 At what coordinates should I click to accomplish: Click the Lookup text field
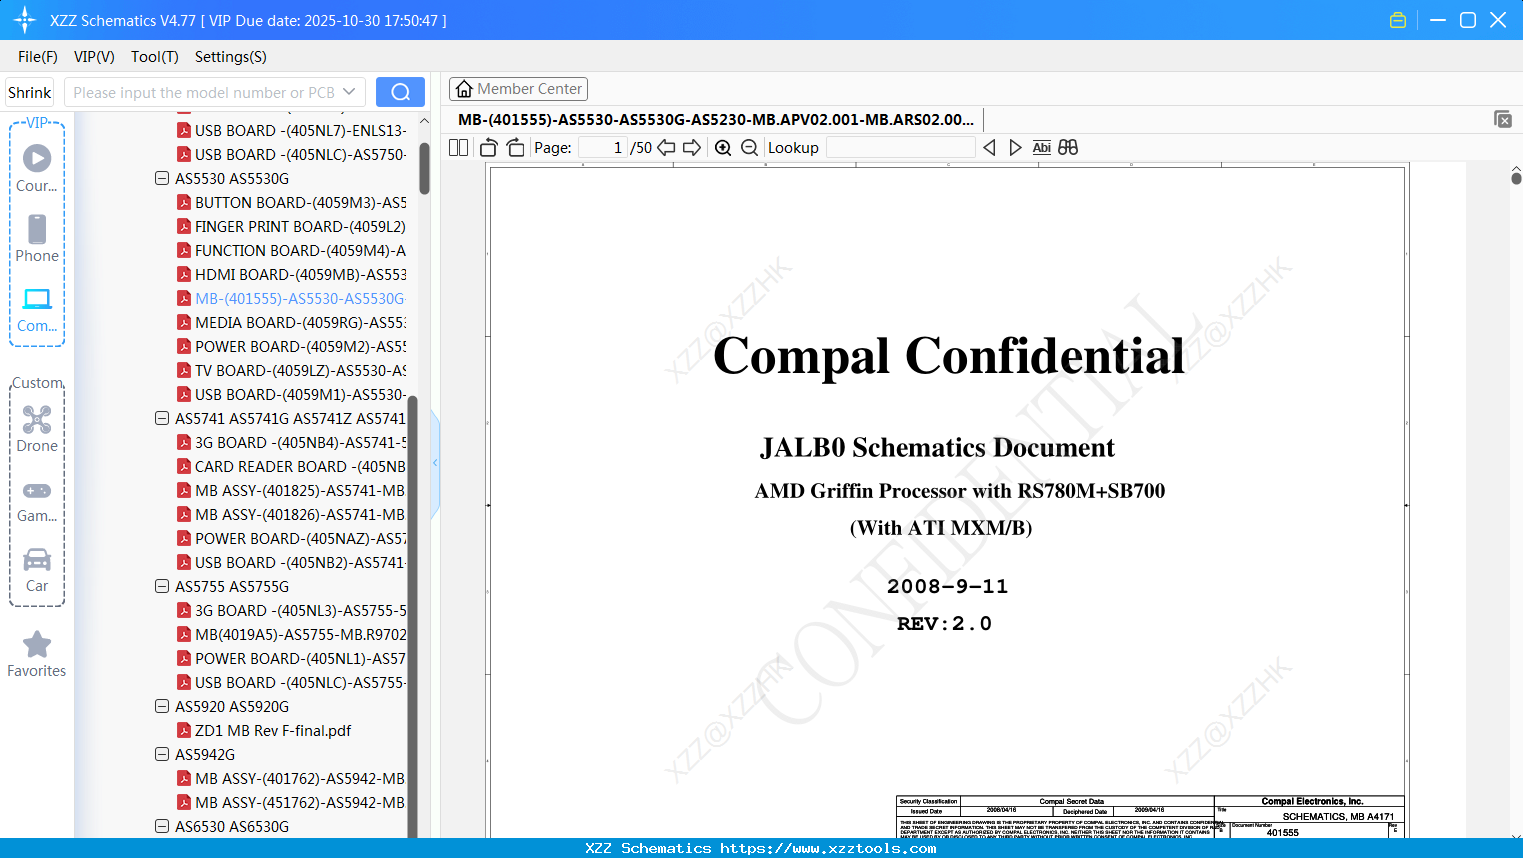tap(901, 148)
